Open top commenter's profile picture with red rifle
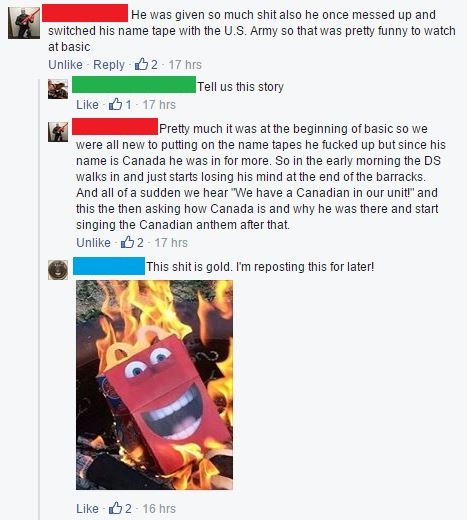 pos(24,23)
